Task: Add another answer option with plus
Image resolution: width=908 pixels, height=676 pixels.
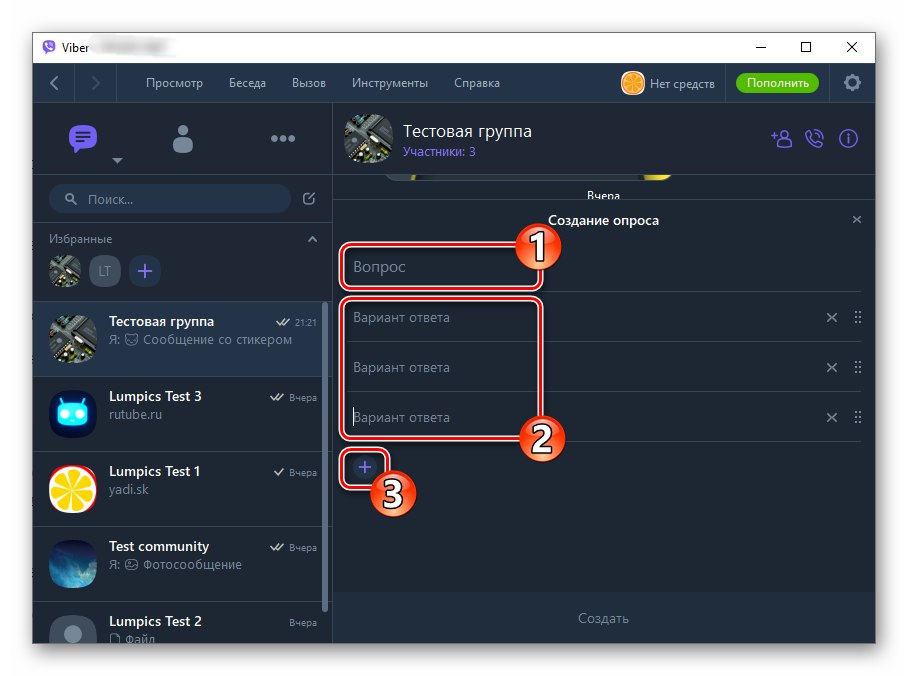Action: pos(364,467)
